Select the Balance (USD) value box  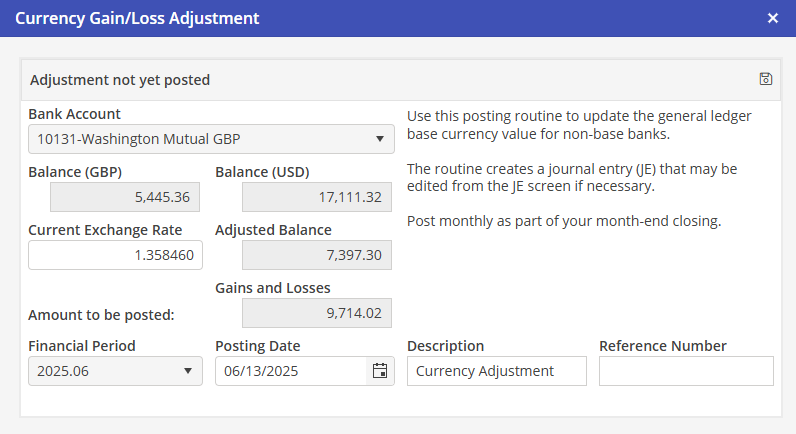[303, 198]
